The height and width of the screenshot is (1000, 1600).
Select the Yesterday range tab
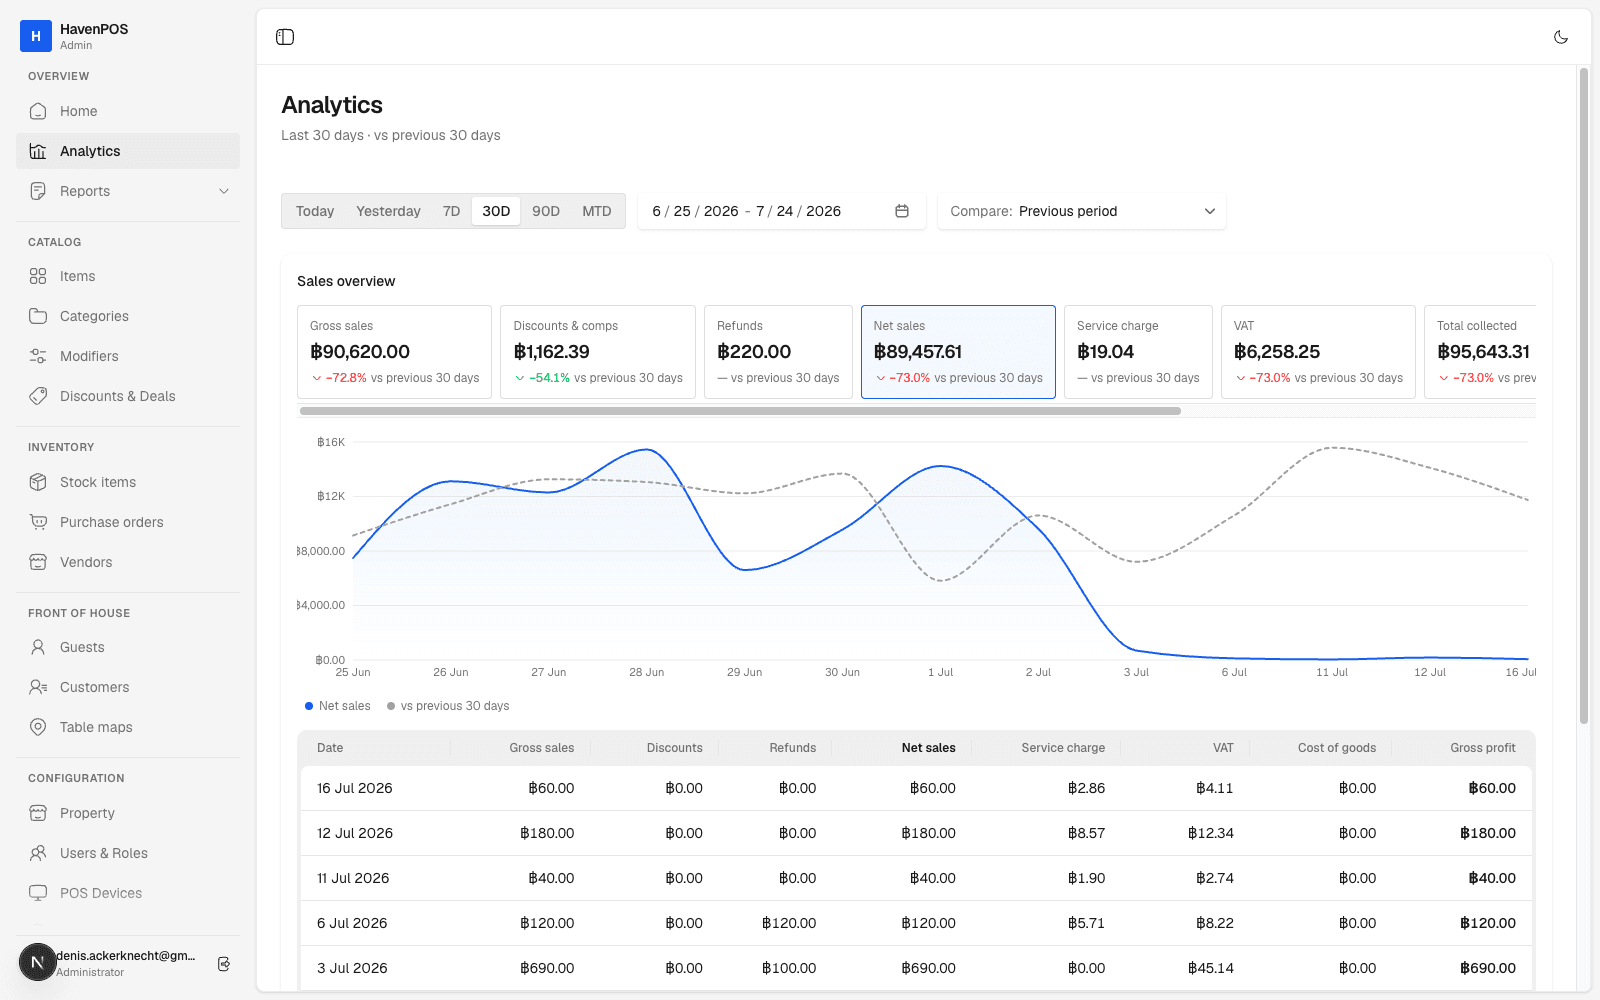coord(388,211)
